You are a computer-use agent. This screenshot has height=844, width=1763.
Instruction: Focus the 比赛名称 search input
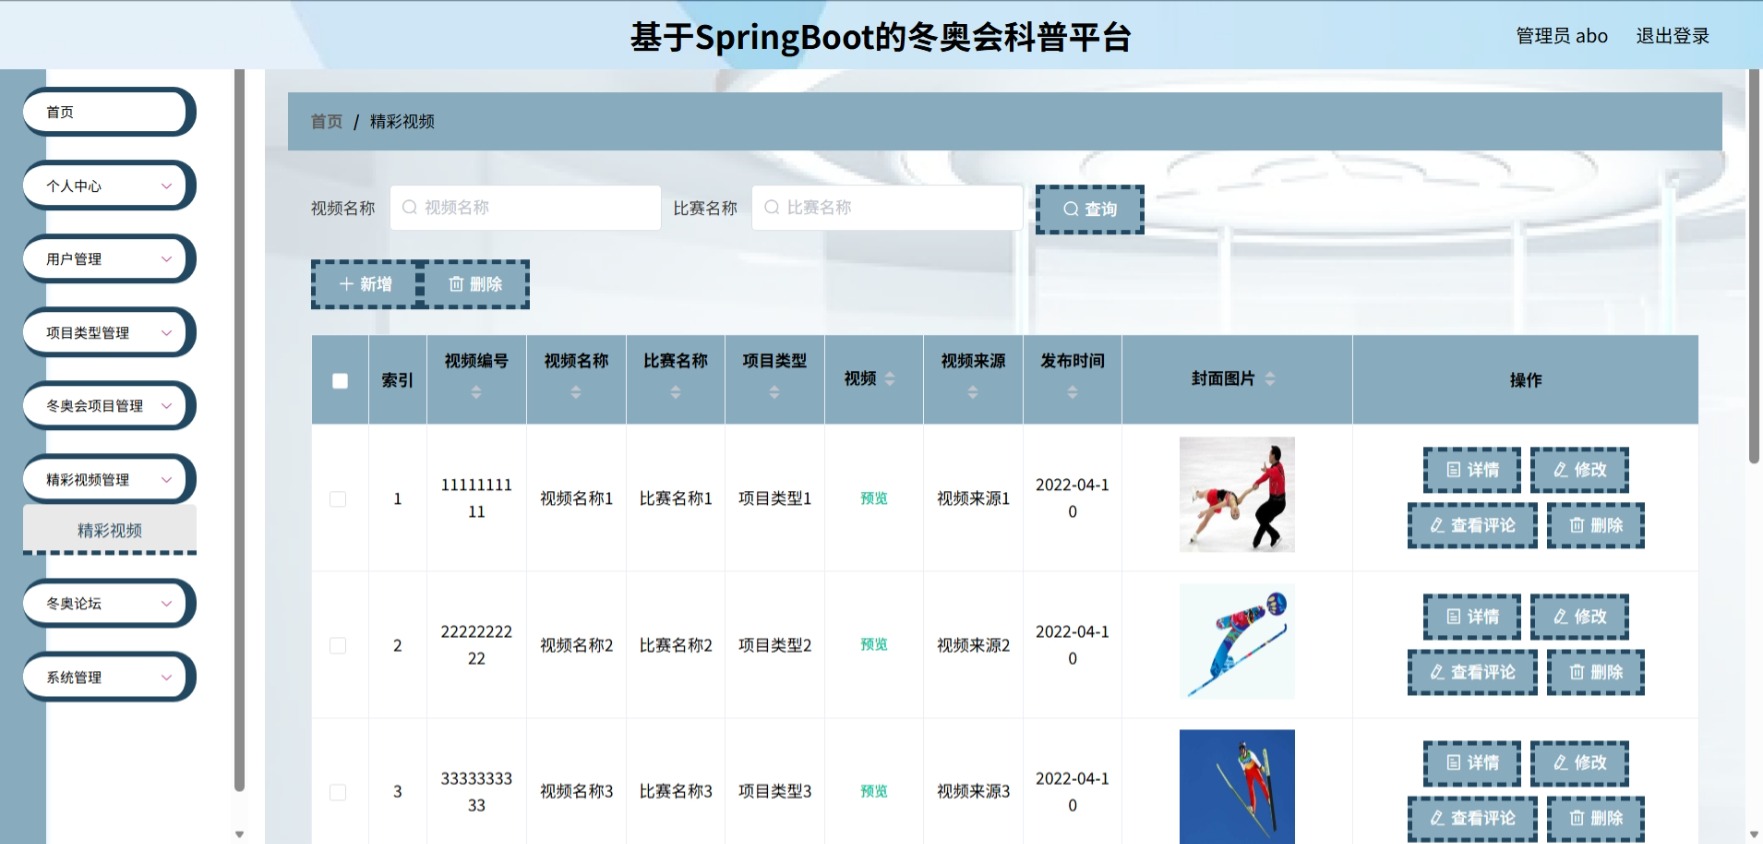pos(888,207)
